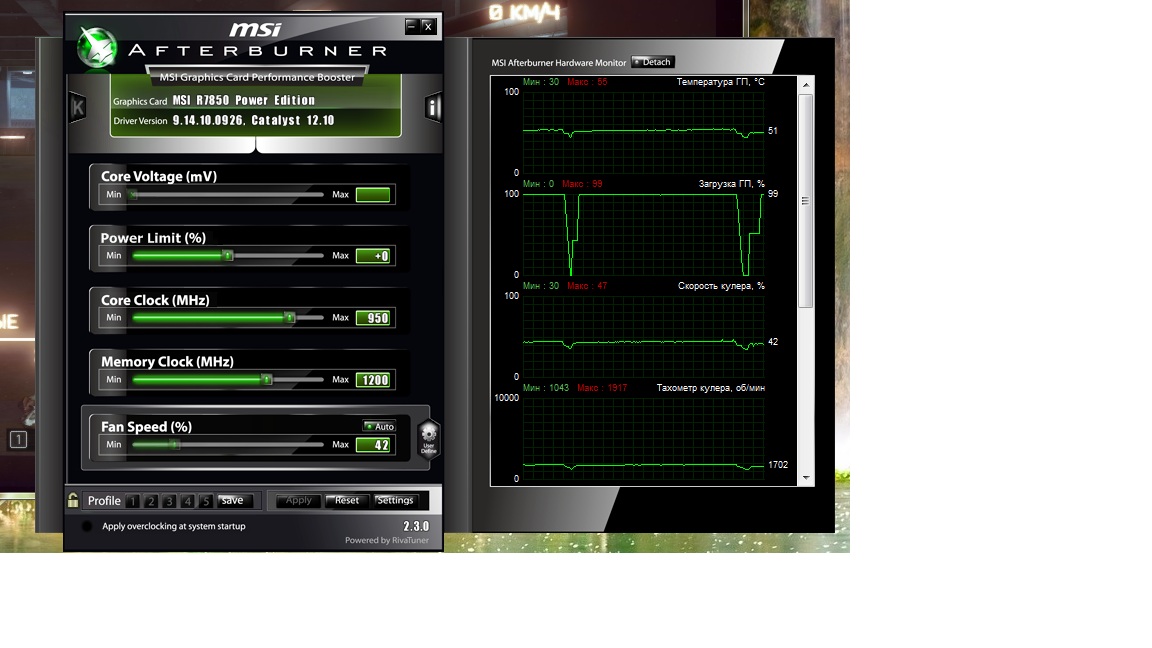Enable Apply overclocking at system startup
The height and width of the screenshot is (648, 1152).
pos(87,526)
